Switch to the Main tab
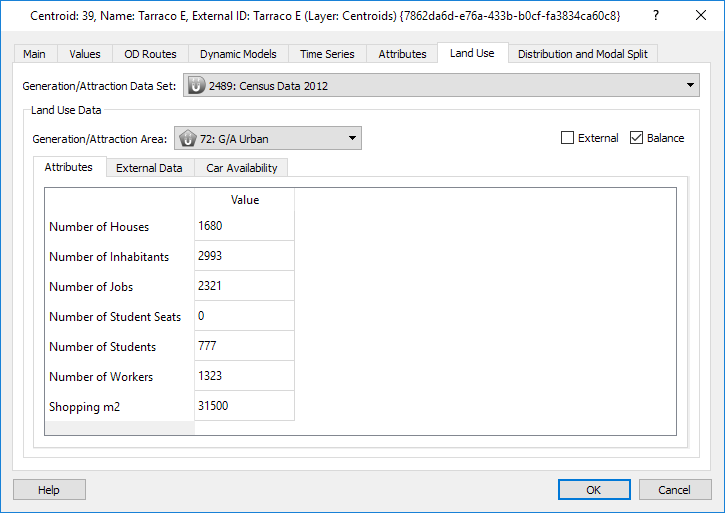The width and height of the screenshot is (725, 513). click(35, 54)
